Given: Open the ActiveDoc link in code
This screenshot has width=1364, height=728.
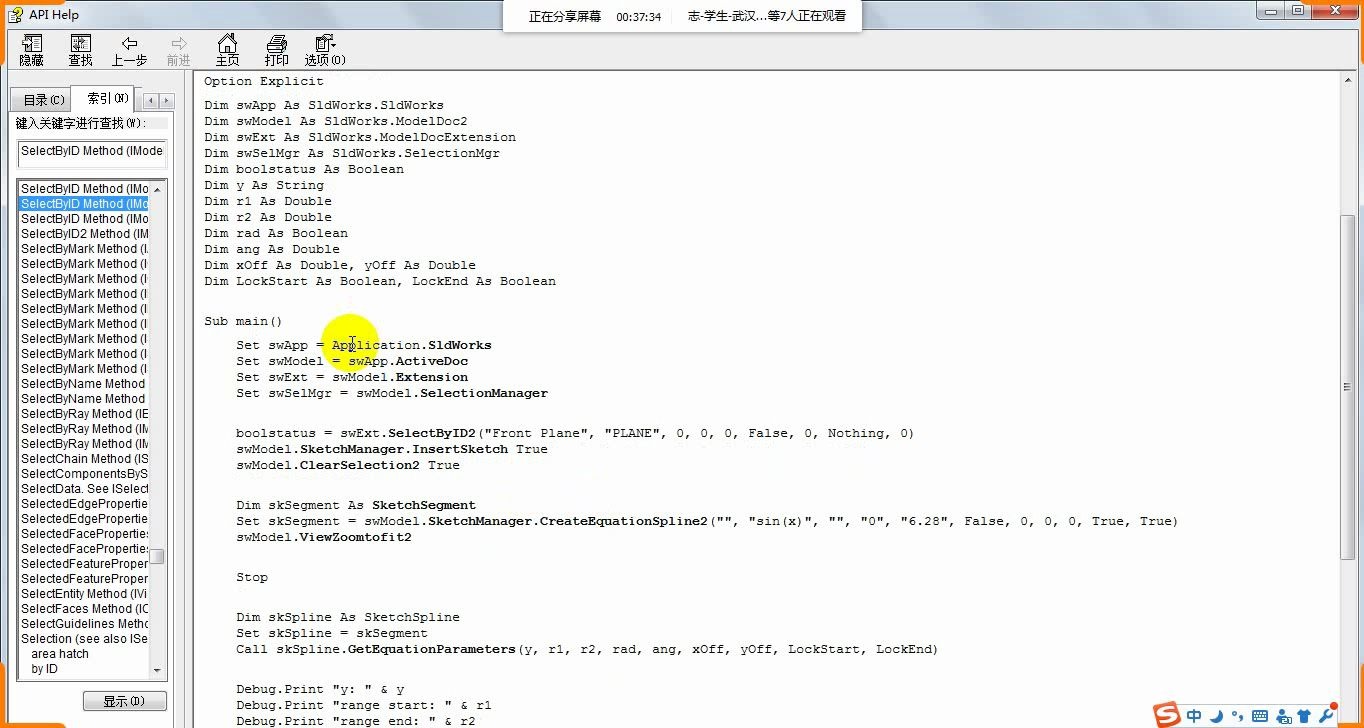Looking at the screenshot, I should pos(432,361).
